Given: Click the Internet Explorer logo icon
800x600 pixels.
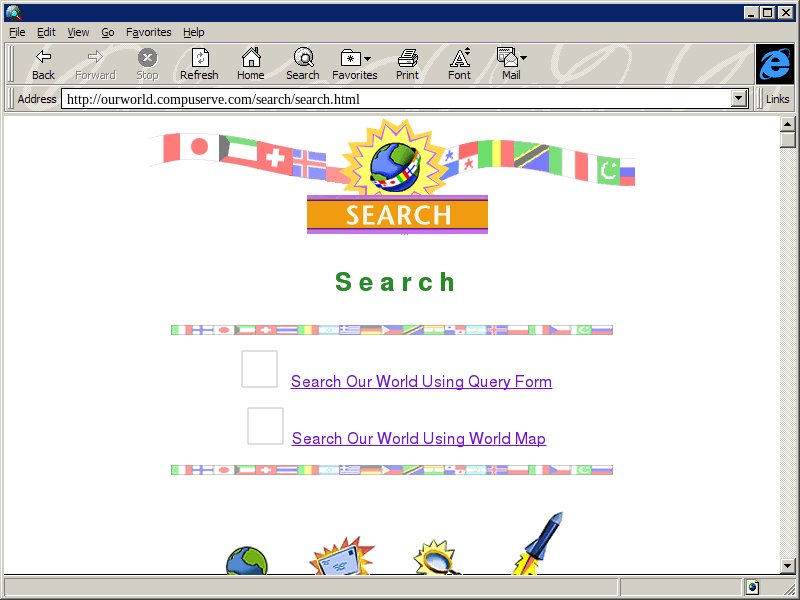Looking at the screenshot, I should pyautogui.click(x=774, y=64).
